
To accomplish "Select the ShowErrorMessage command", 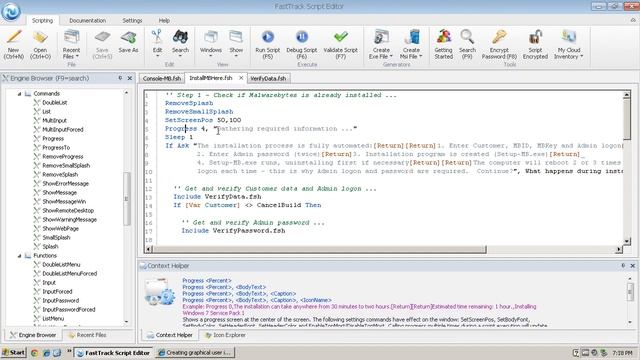I will [65, 184].
